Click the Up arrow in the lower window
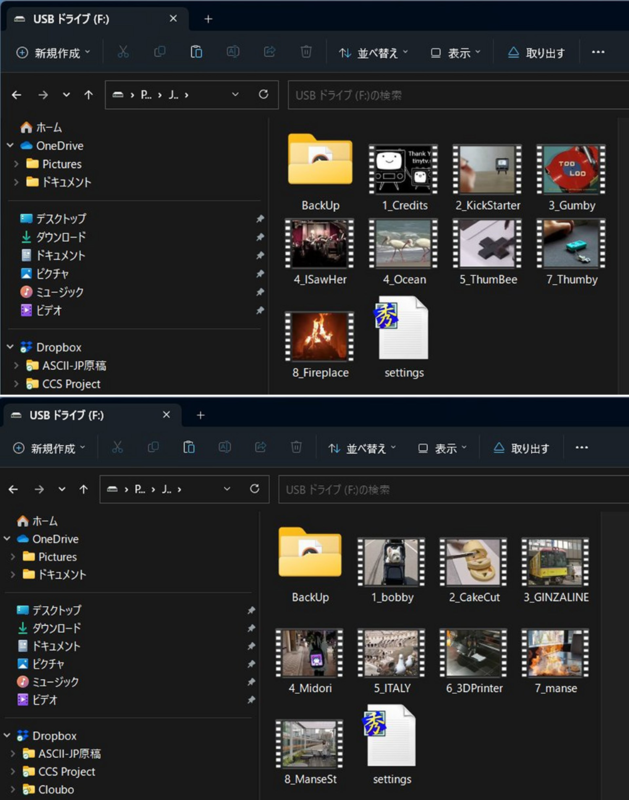Image resolution: width=629 pixels, height=800 pixels. (x=83, y=489)
